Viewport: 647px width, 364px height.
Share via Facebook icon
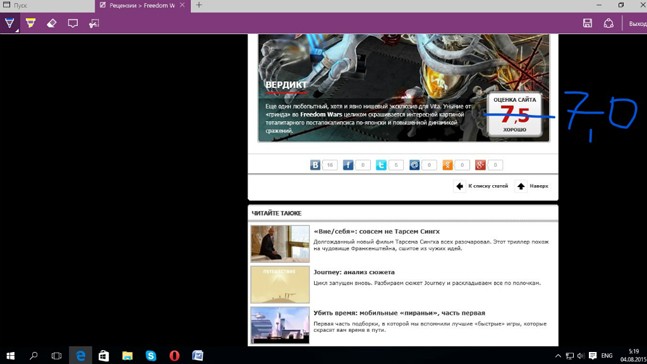348,165
